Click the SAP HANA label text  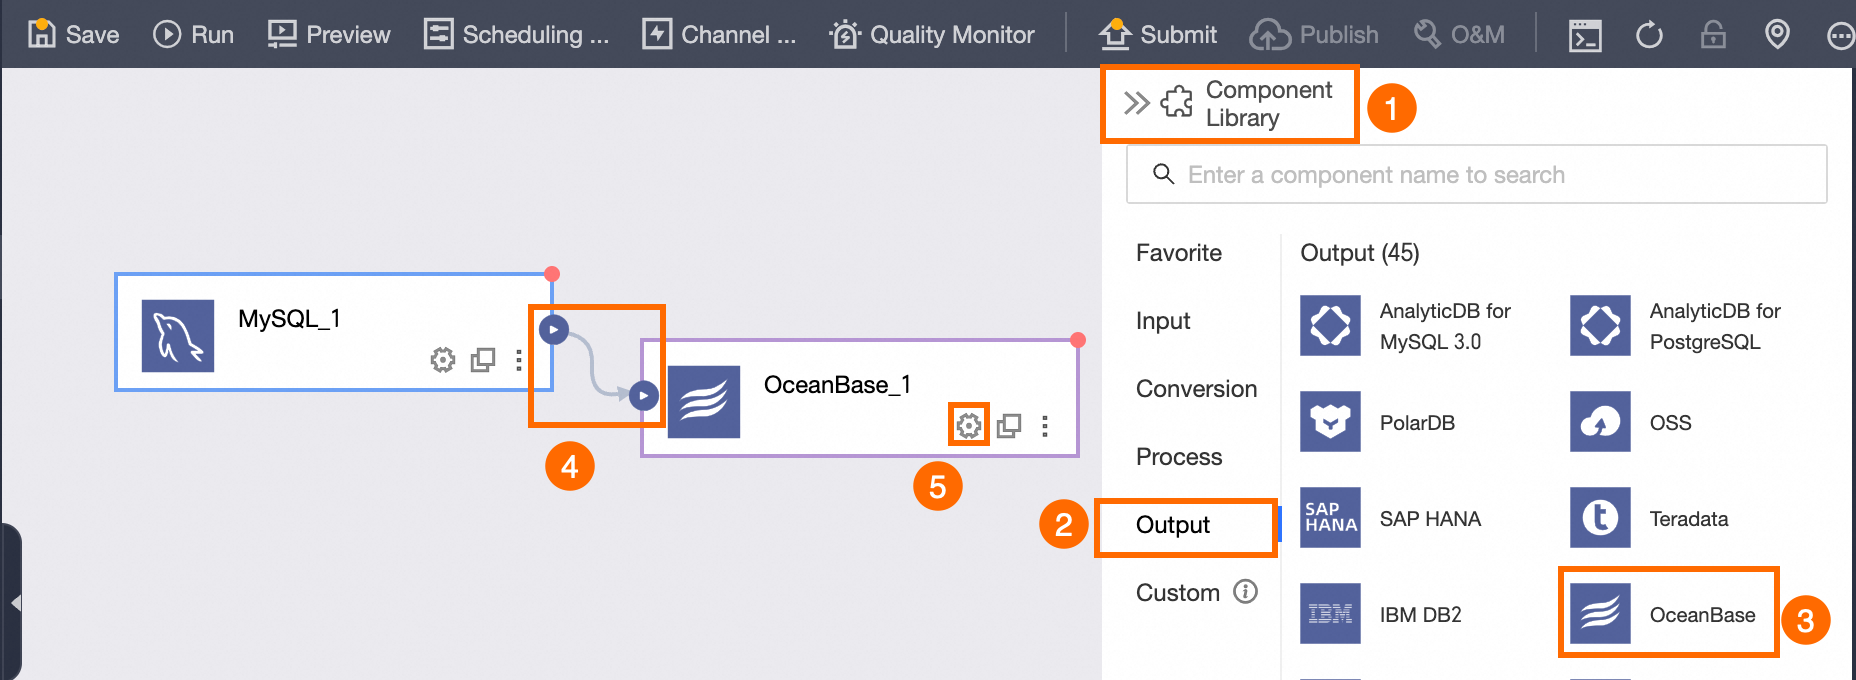(1430, 519)
